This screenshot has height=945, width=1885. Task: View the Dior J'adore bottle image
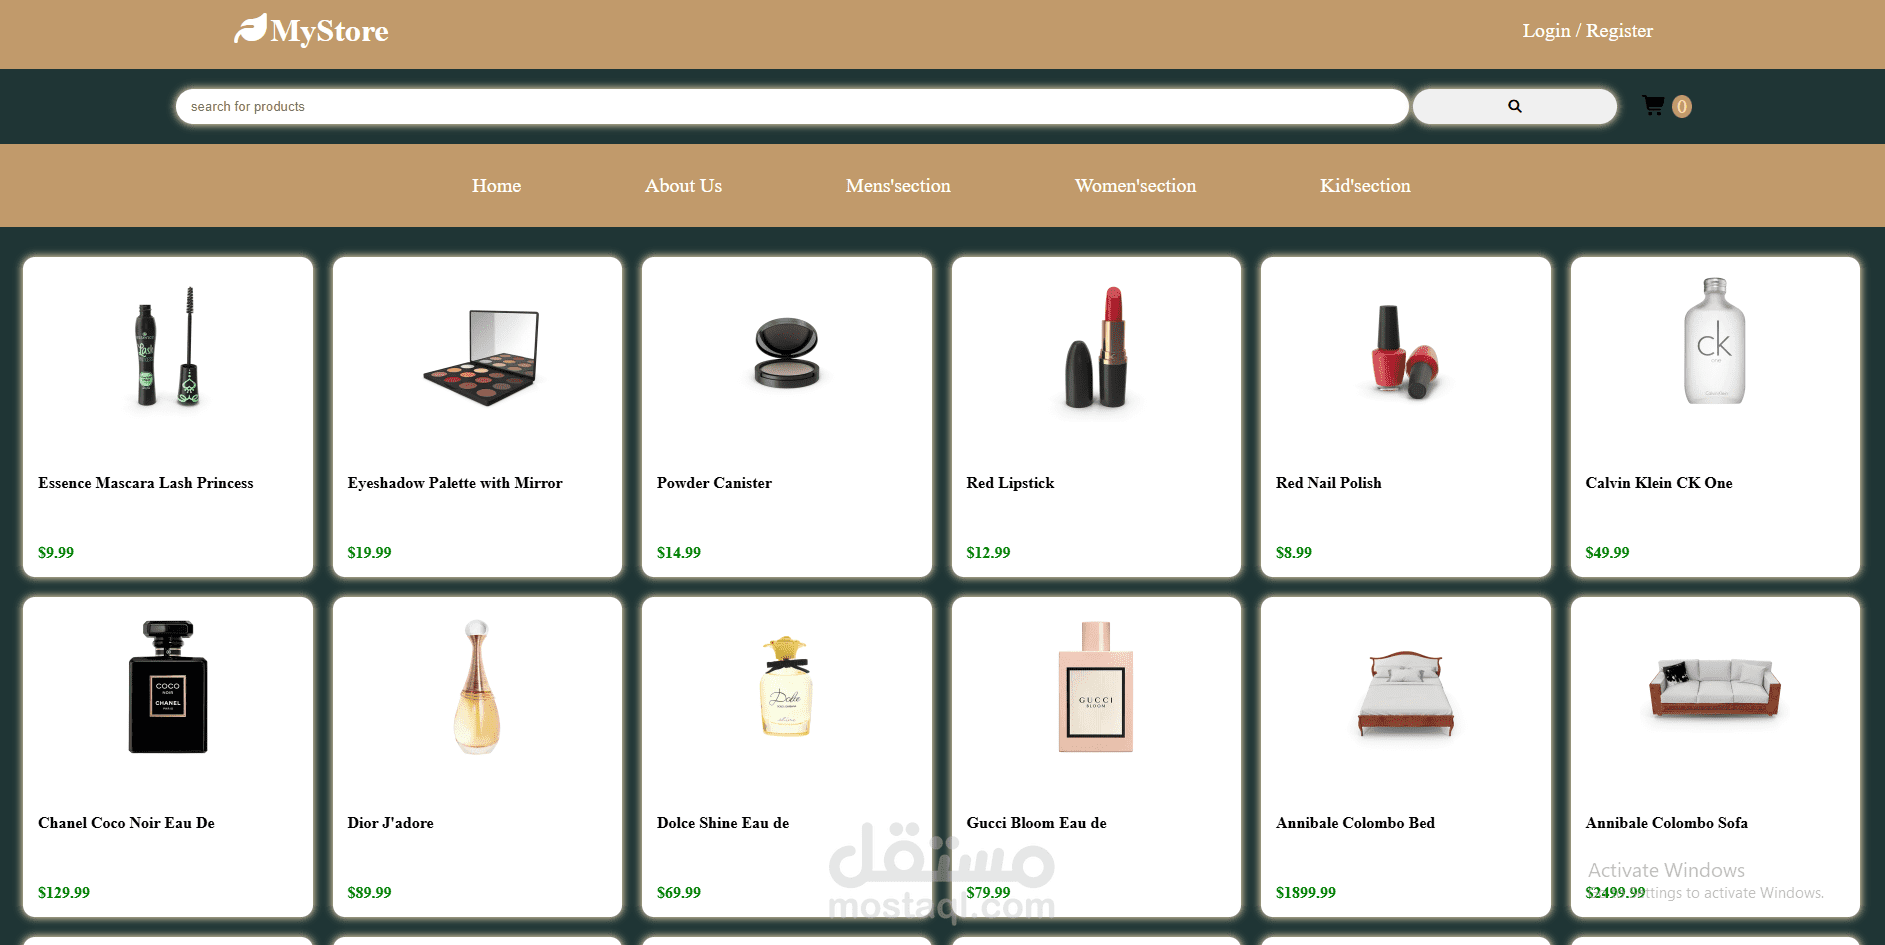click(x=477, y=687)
